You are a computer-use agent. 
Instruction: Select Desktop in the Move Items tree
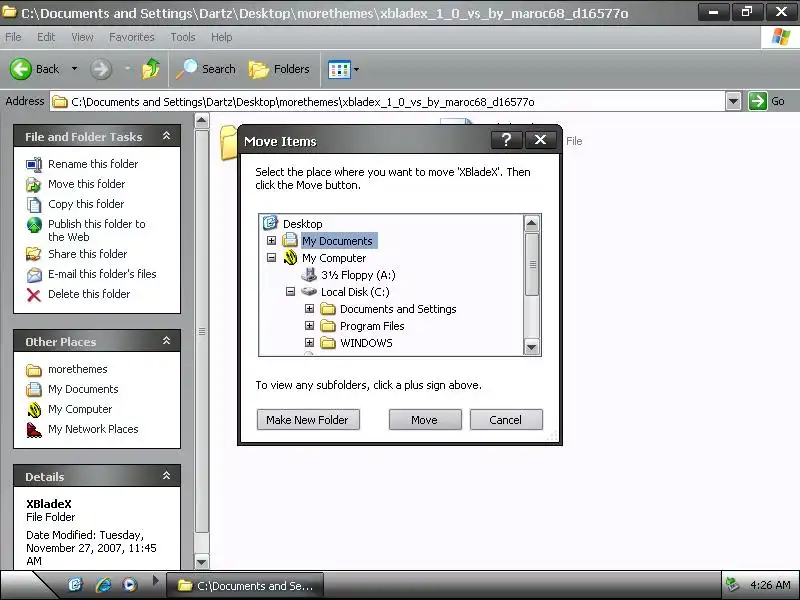tap(303, 224)
